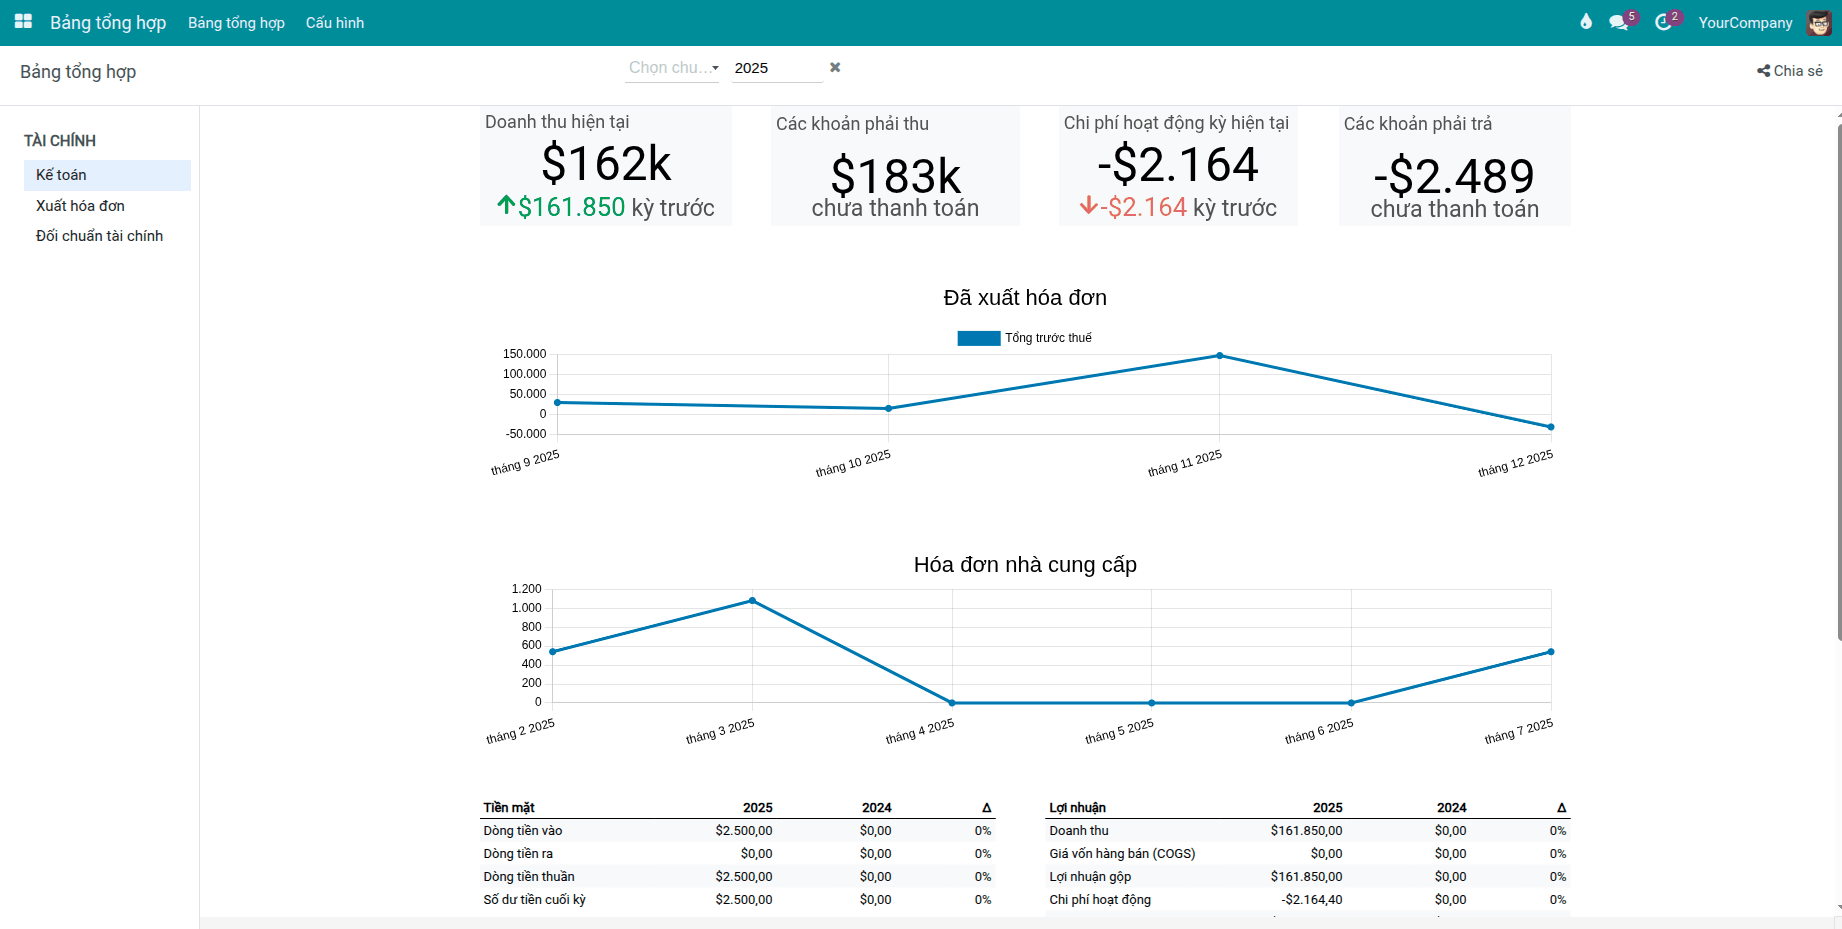The width and height of the screenshot is (1842, 929).
Task: Click the droplet icon in the top bar
Action: [1585, 21]
